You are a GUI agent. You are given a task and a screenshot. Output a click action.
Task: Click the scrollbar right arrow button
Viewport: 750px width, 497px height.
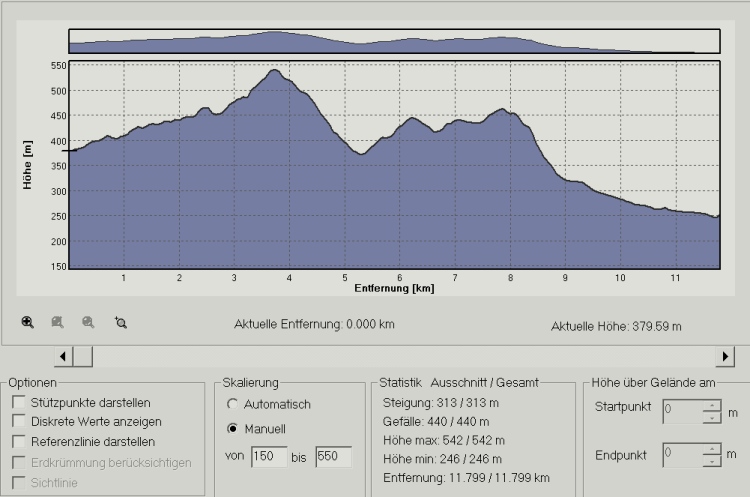point(725,356)
